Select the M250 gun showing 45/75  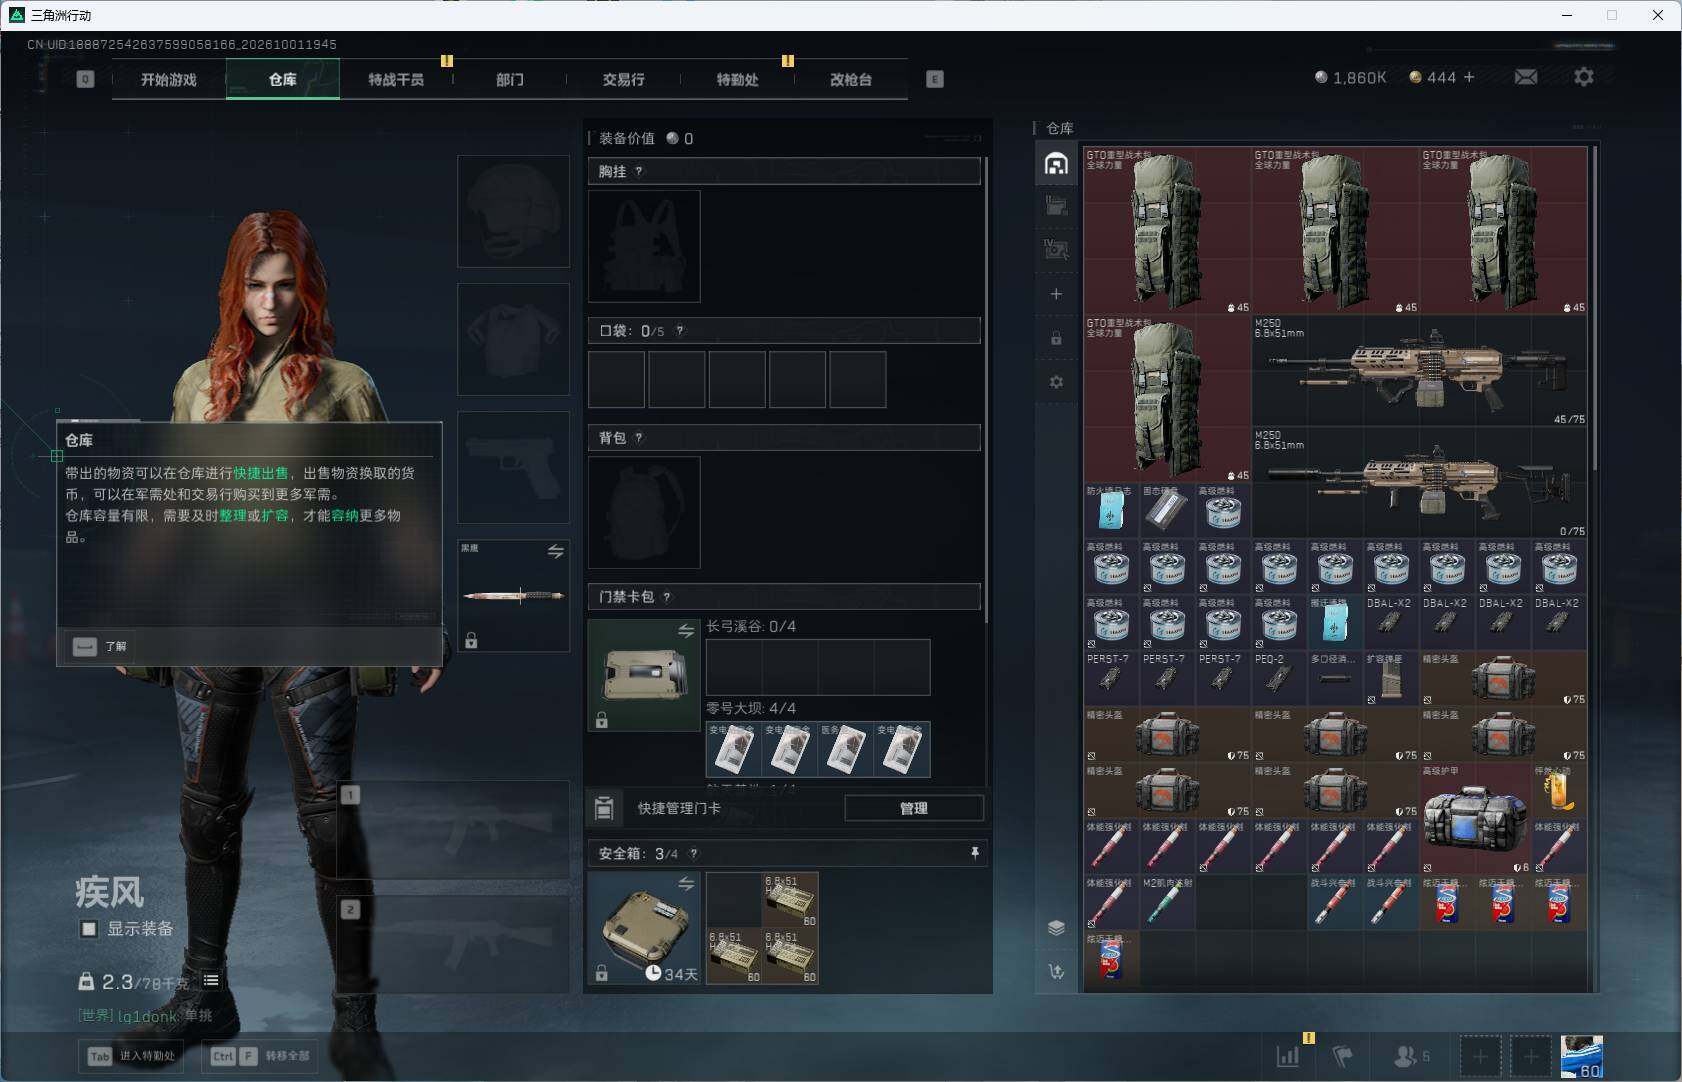click(1419, 371)
